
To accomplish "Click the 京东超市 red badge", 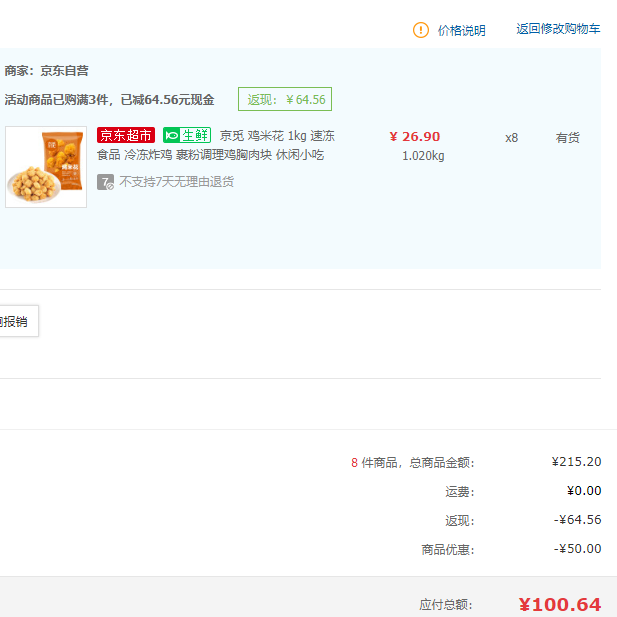I will click(126, 136).
